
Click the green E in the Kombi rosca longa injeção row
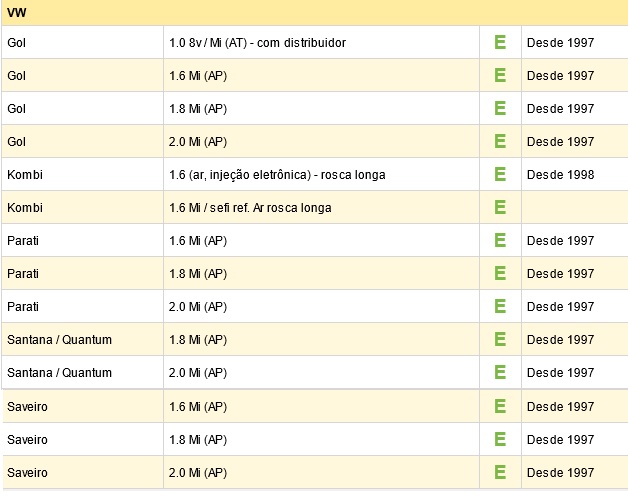tap(500, 174)
